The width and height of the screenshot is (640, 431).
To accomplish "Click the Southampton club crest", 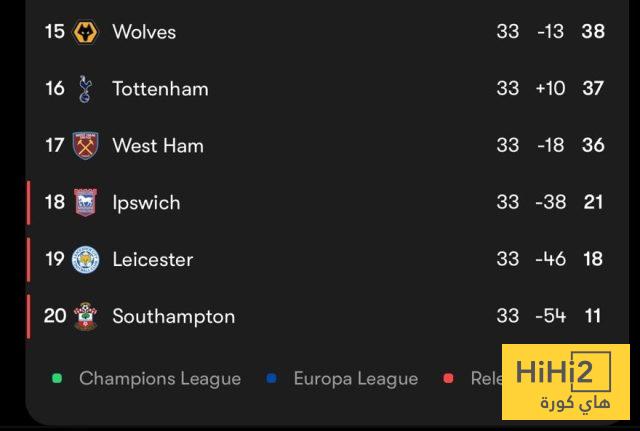I will pos(86,317).
